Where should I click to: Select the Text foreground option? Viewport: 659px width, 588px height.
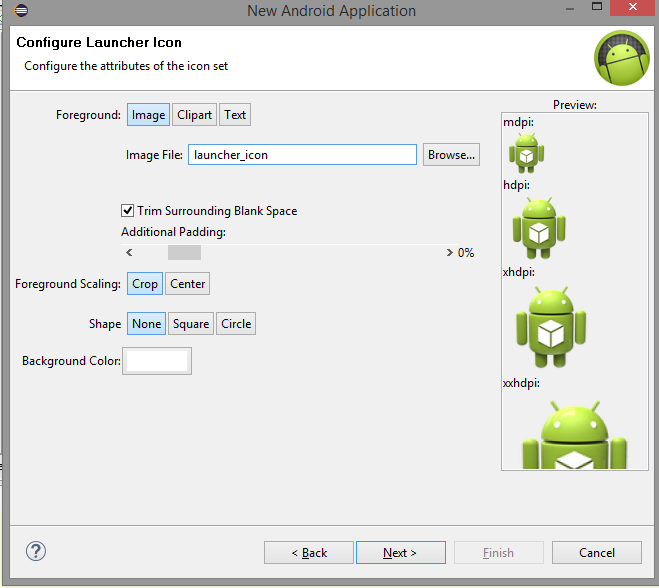[235, 115]
